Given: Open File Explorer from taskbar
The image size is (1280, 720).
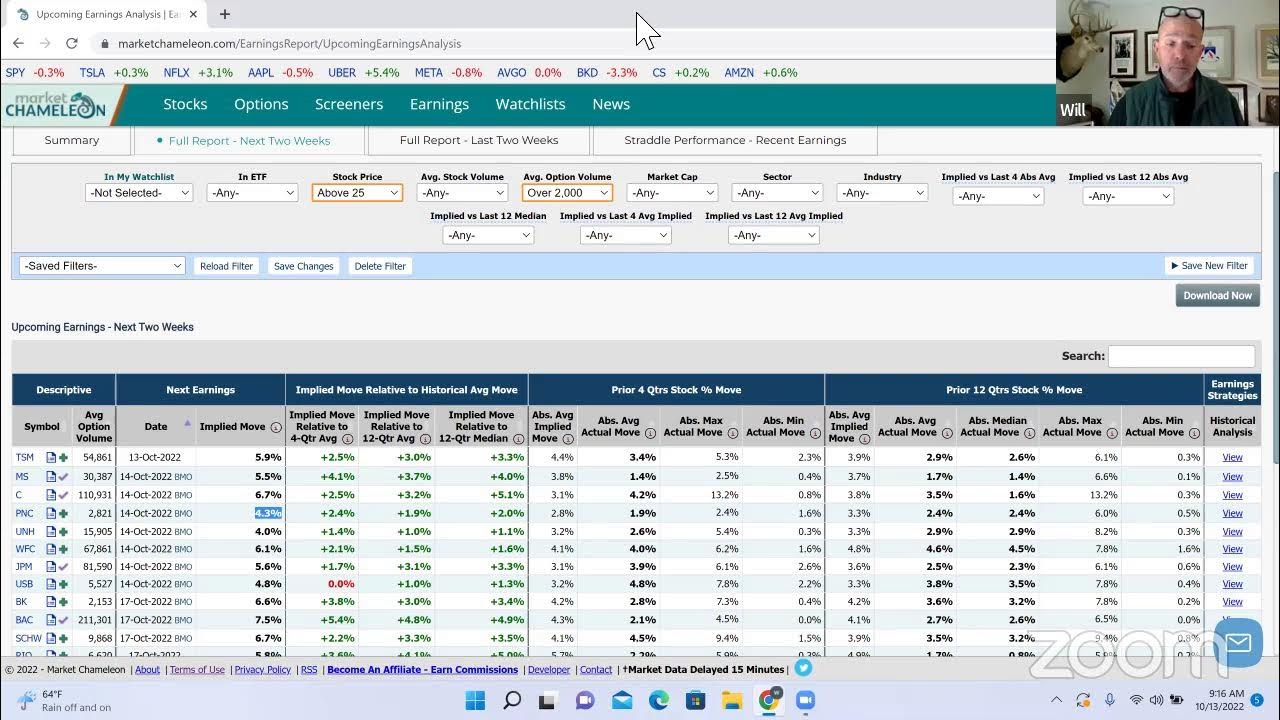Looking at the screenshot, I should coord(732,700).
